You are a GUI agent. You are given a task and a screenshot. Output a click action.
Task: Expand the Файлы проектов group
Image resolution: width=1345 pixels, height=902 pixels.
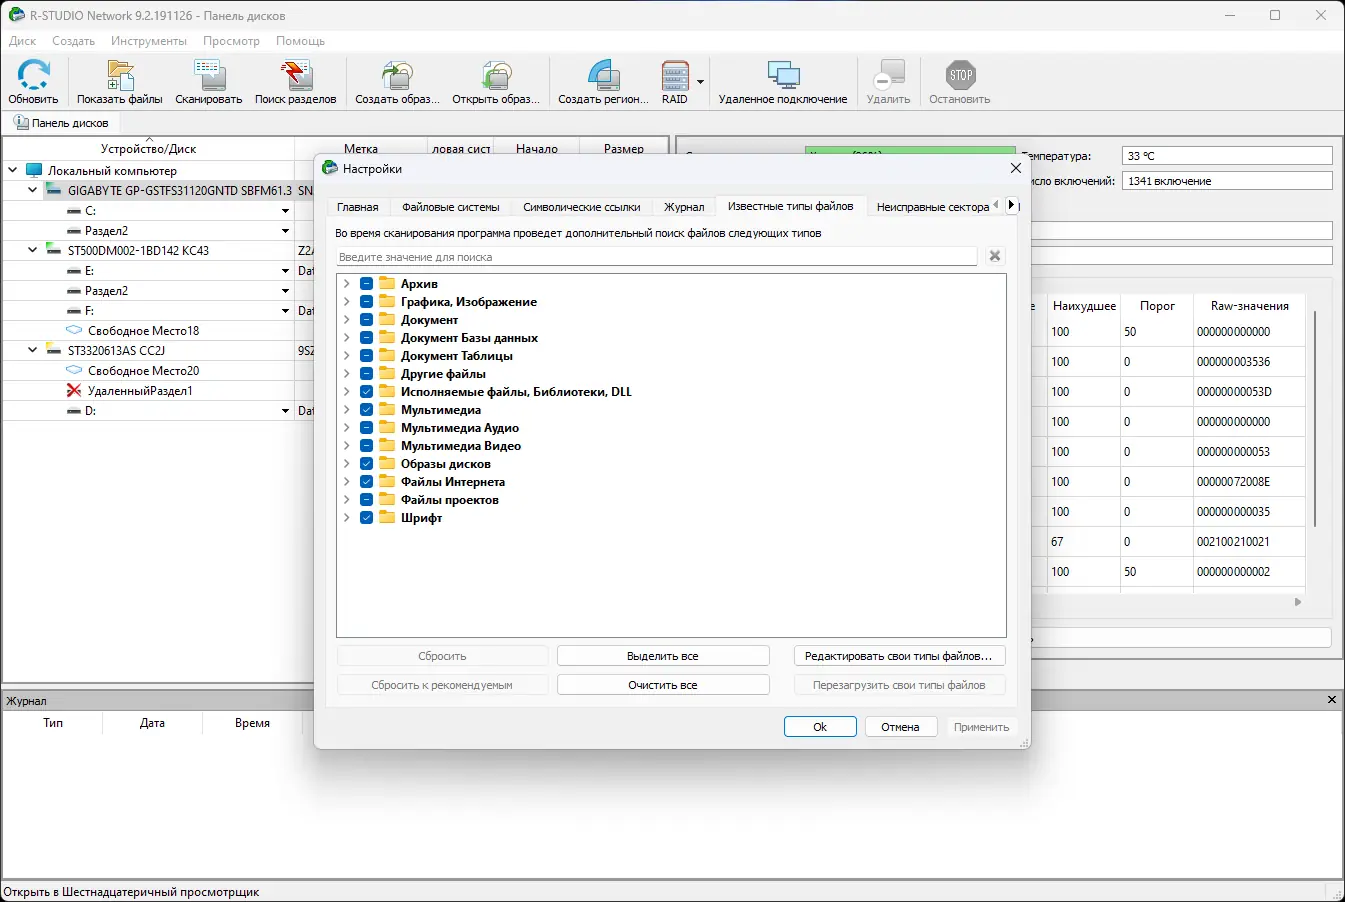point(347,500)
